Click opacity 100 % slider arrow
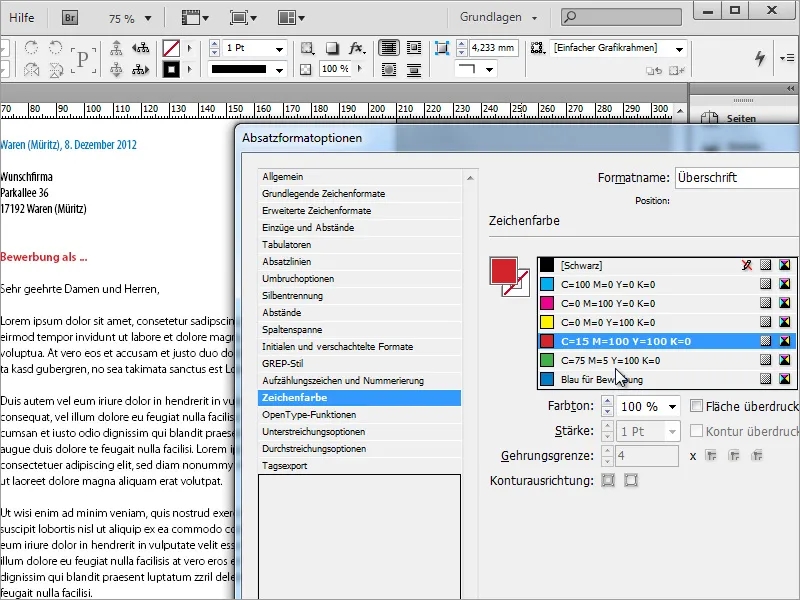800x600 pixels. point(360,69)
